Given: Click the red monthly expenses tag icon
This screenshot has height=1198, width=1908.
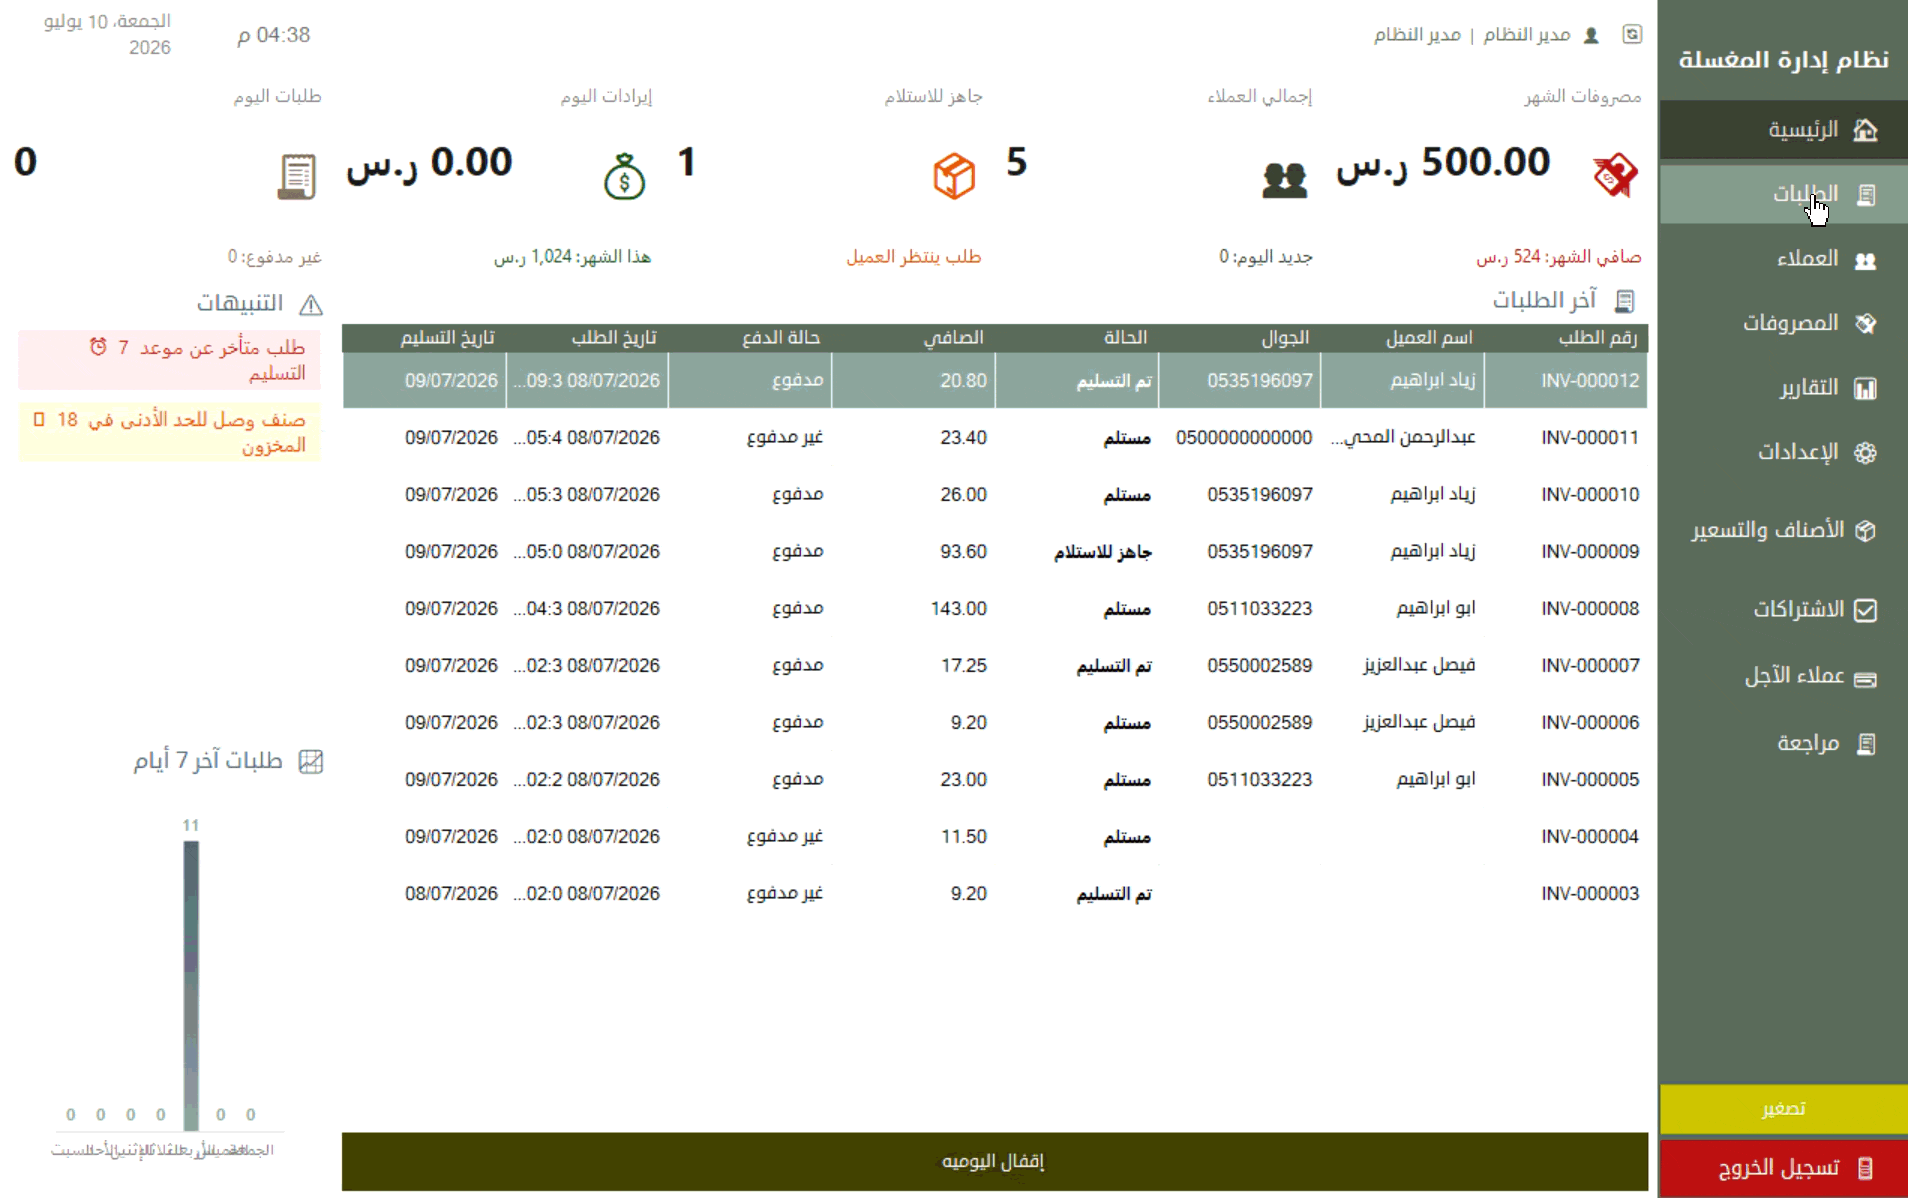Looking at the screenshot, I should [x=1615, y=176].
